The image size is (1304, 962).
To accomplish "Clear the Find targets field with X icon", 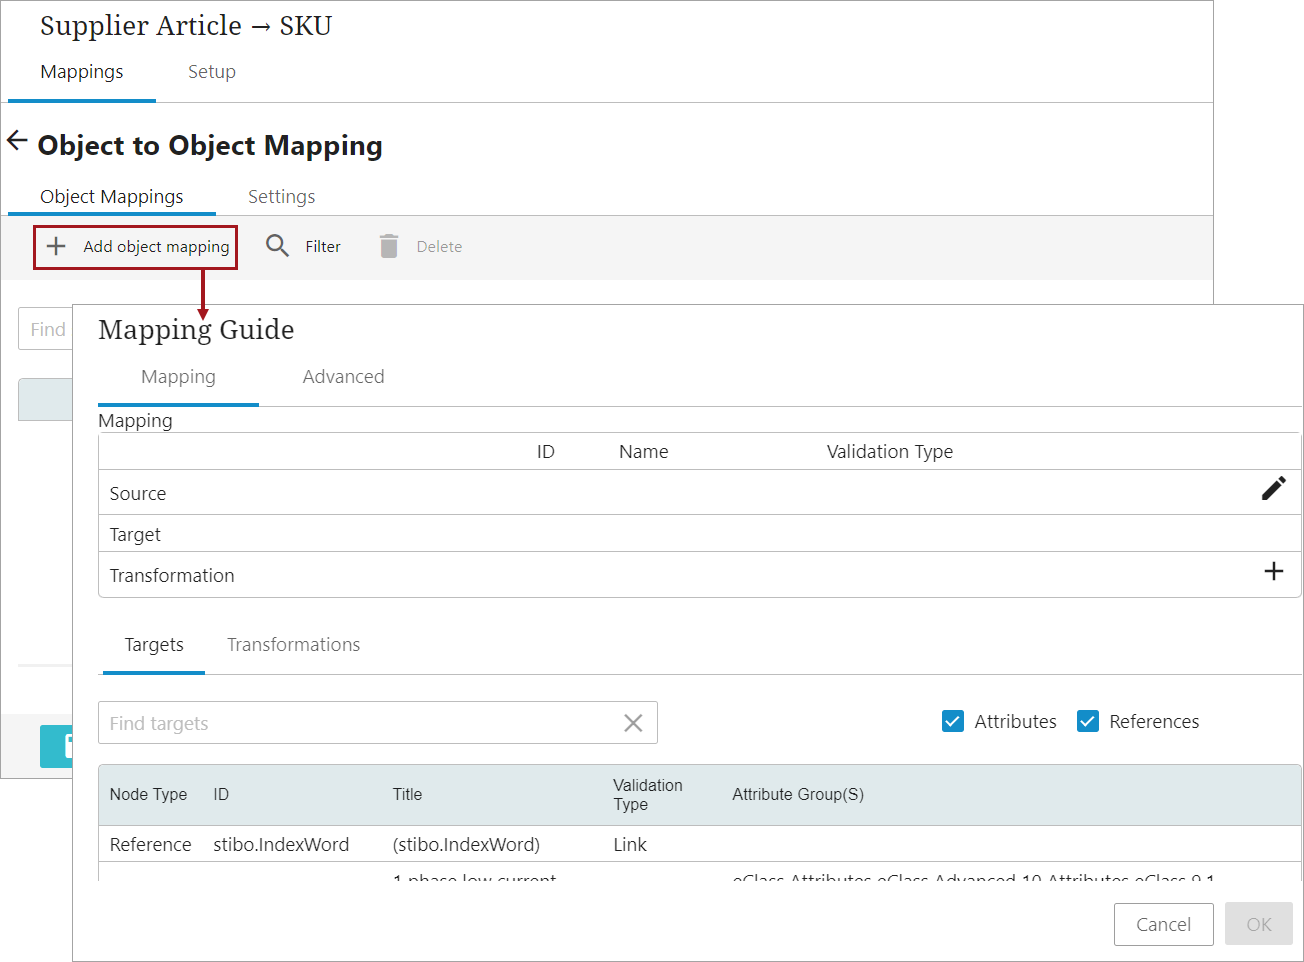I will [633, 723].
